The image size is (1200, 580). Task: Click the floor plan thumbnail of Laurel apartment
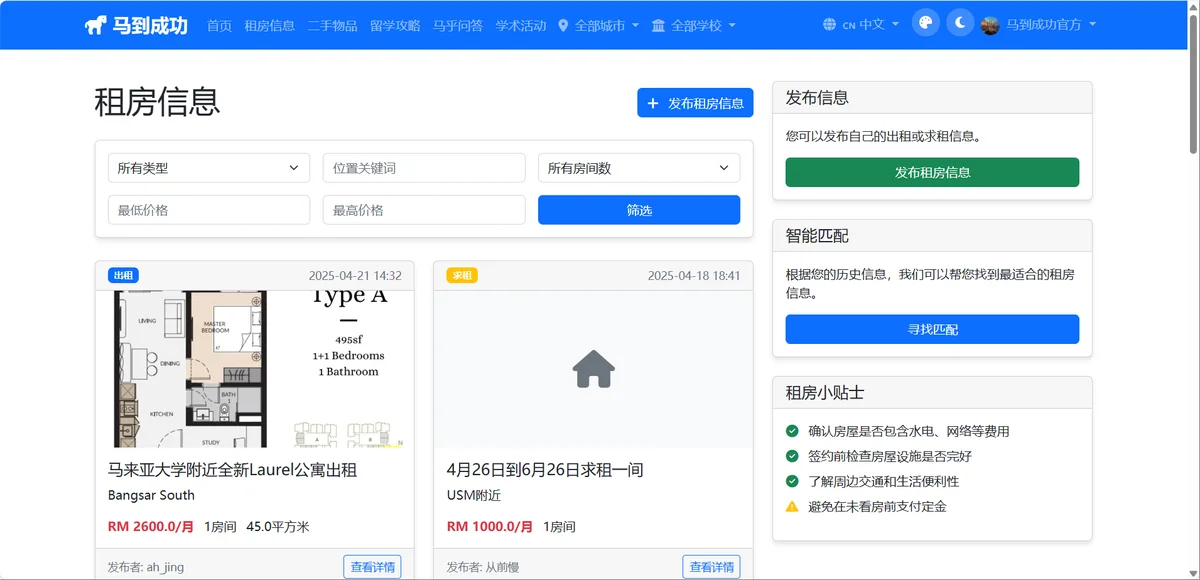pos(254,369)
